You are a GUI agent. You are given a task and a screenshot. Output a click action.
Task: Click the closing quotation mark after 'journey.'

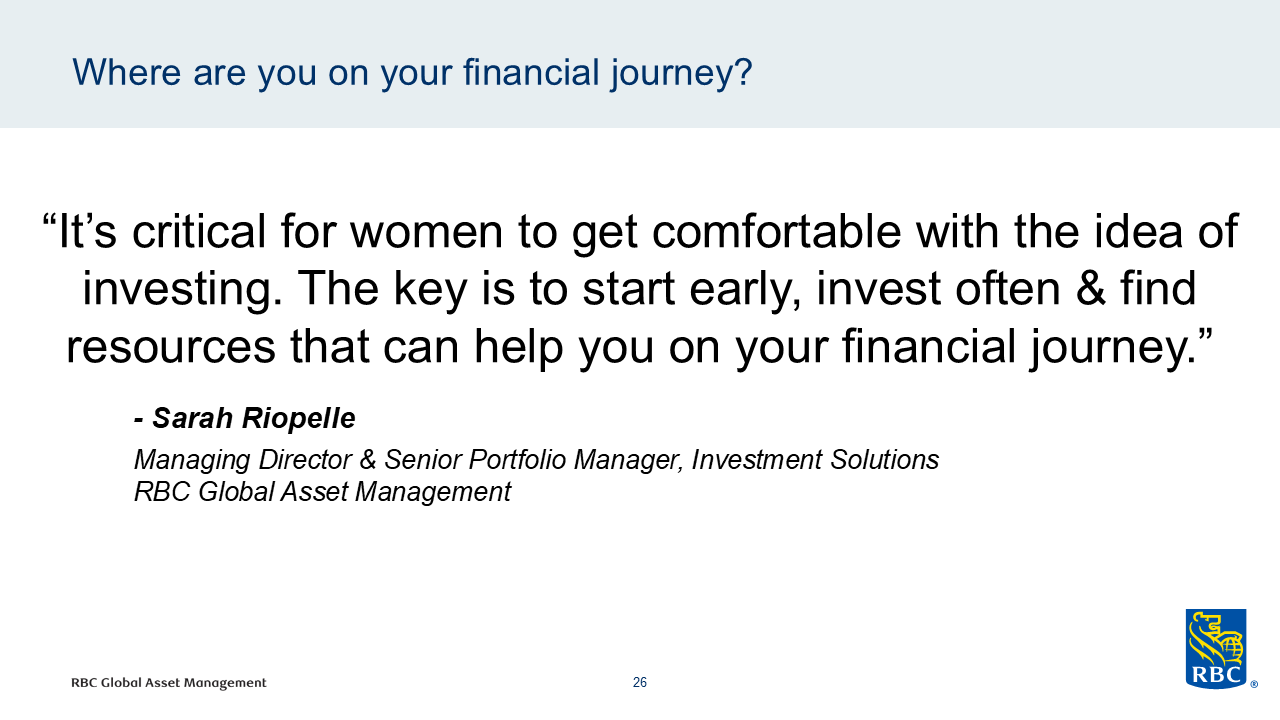click(x=1200, y=332)
